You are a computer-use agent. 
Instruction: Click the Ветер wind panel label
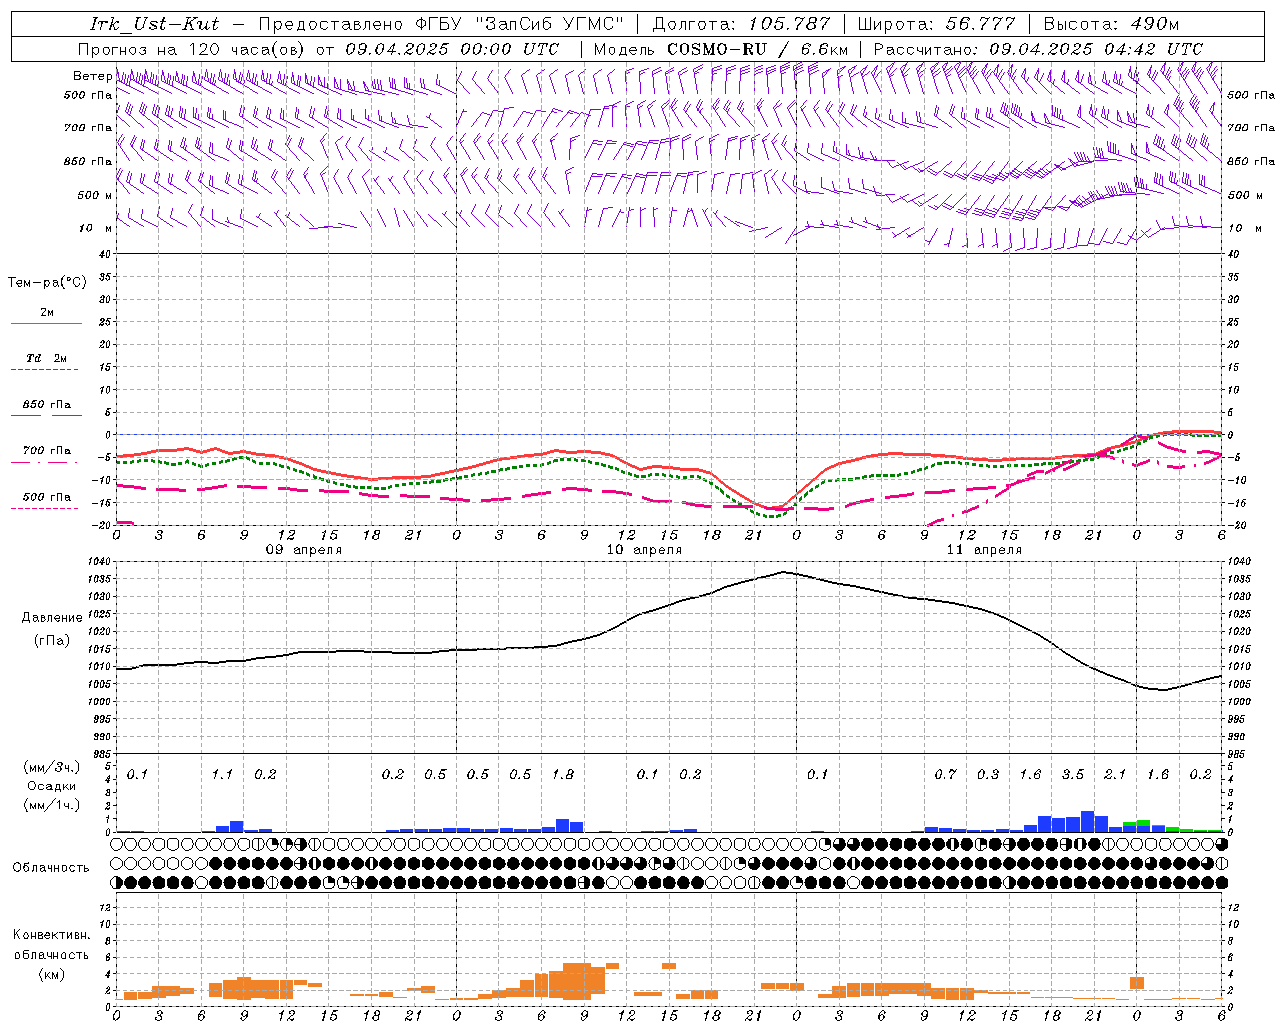92,76
